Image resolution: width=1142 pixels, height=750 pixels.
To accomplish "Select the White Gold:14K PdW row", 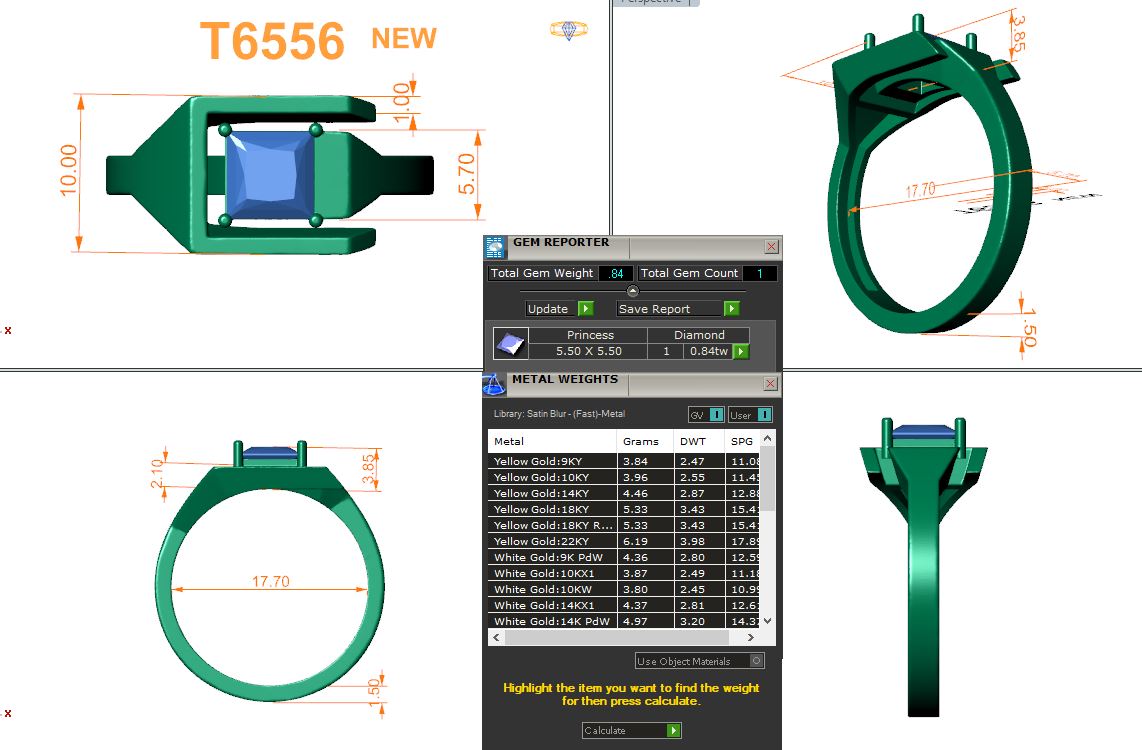I will pos(623,621).
